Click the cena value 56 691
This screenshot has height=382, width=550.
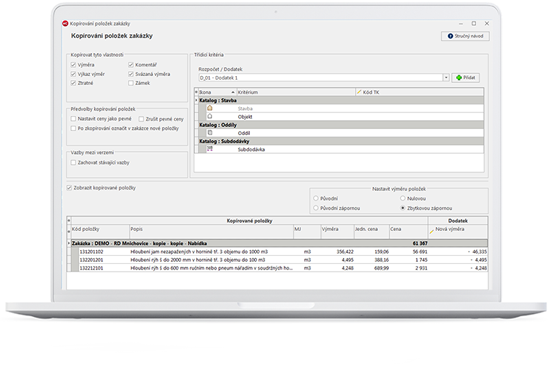420,252
